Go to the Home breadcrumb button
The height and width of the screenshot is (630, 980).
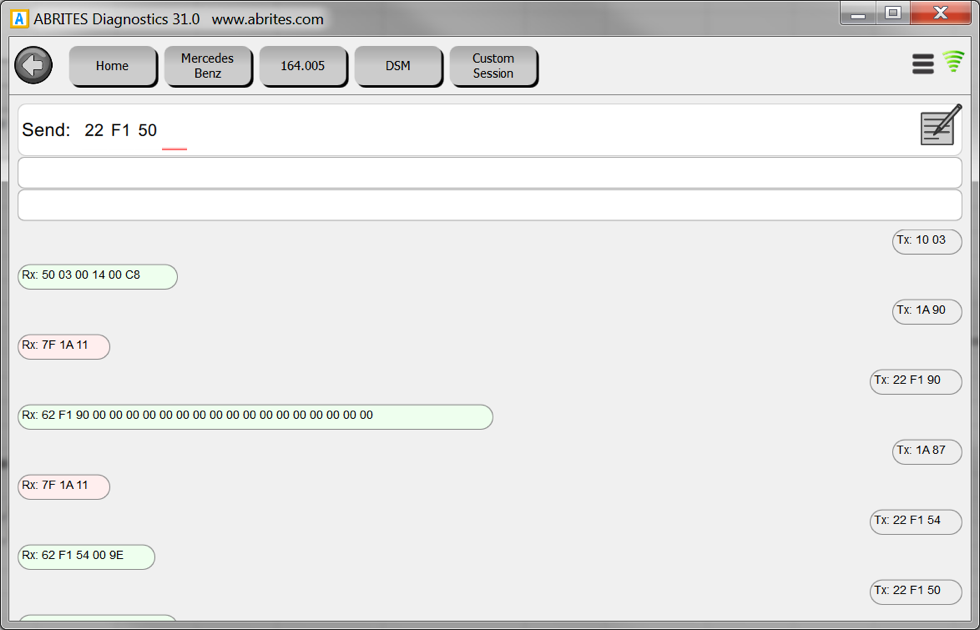(x=112, y=66)
